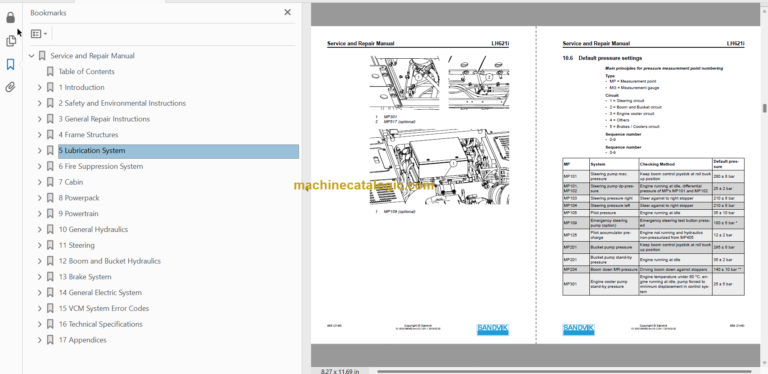768x374 pixels.
Task: Select highlighted 5 Lubrication System bookmark
Action: (178, 151)
